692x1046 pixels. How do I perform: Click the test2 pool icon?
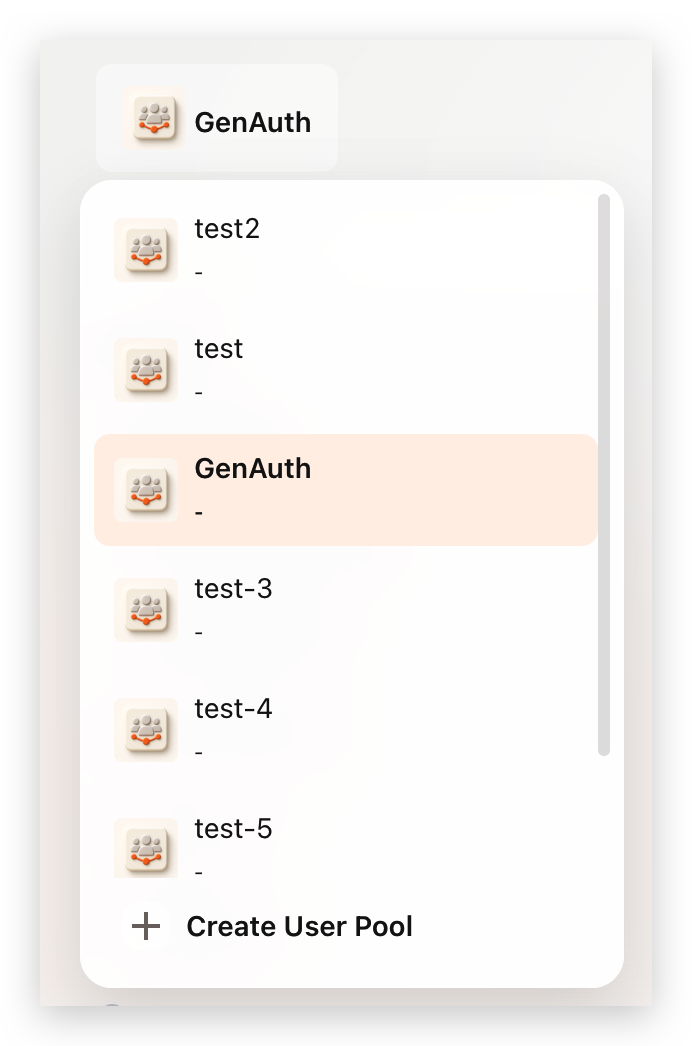(x=146, y=250)
